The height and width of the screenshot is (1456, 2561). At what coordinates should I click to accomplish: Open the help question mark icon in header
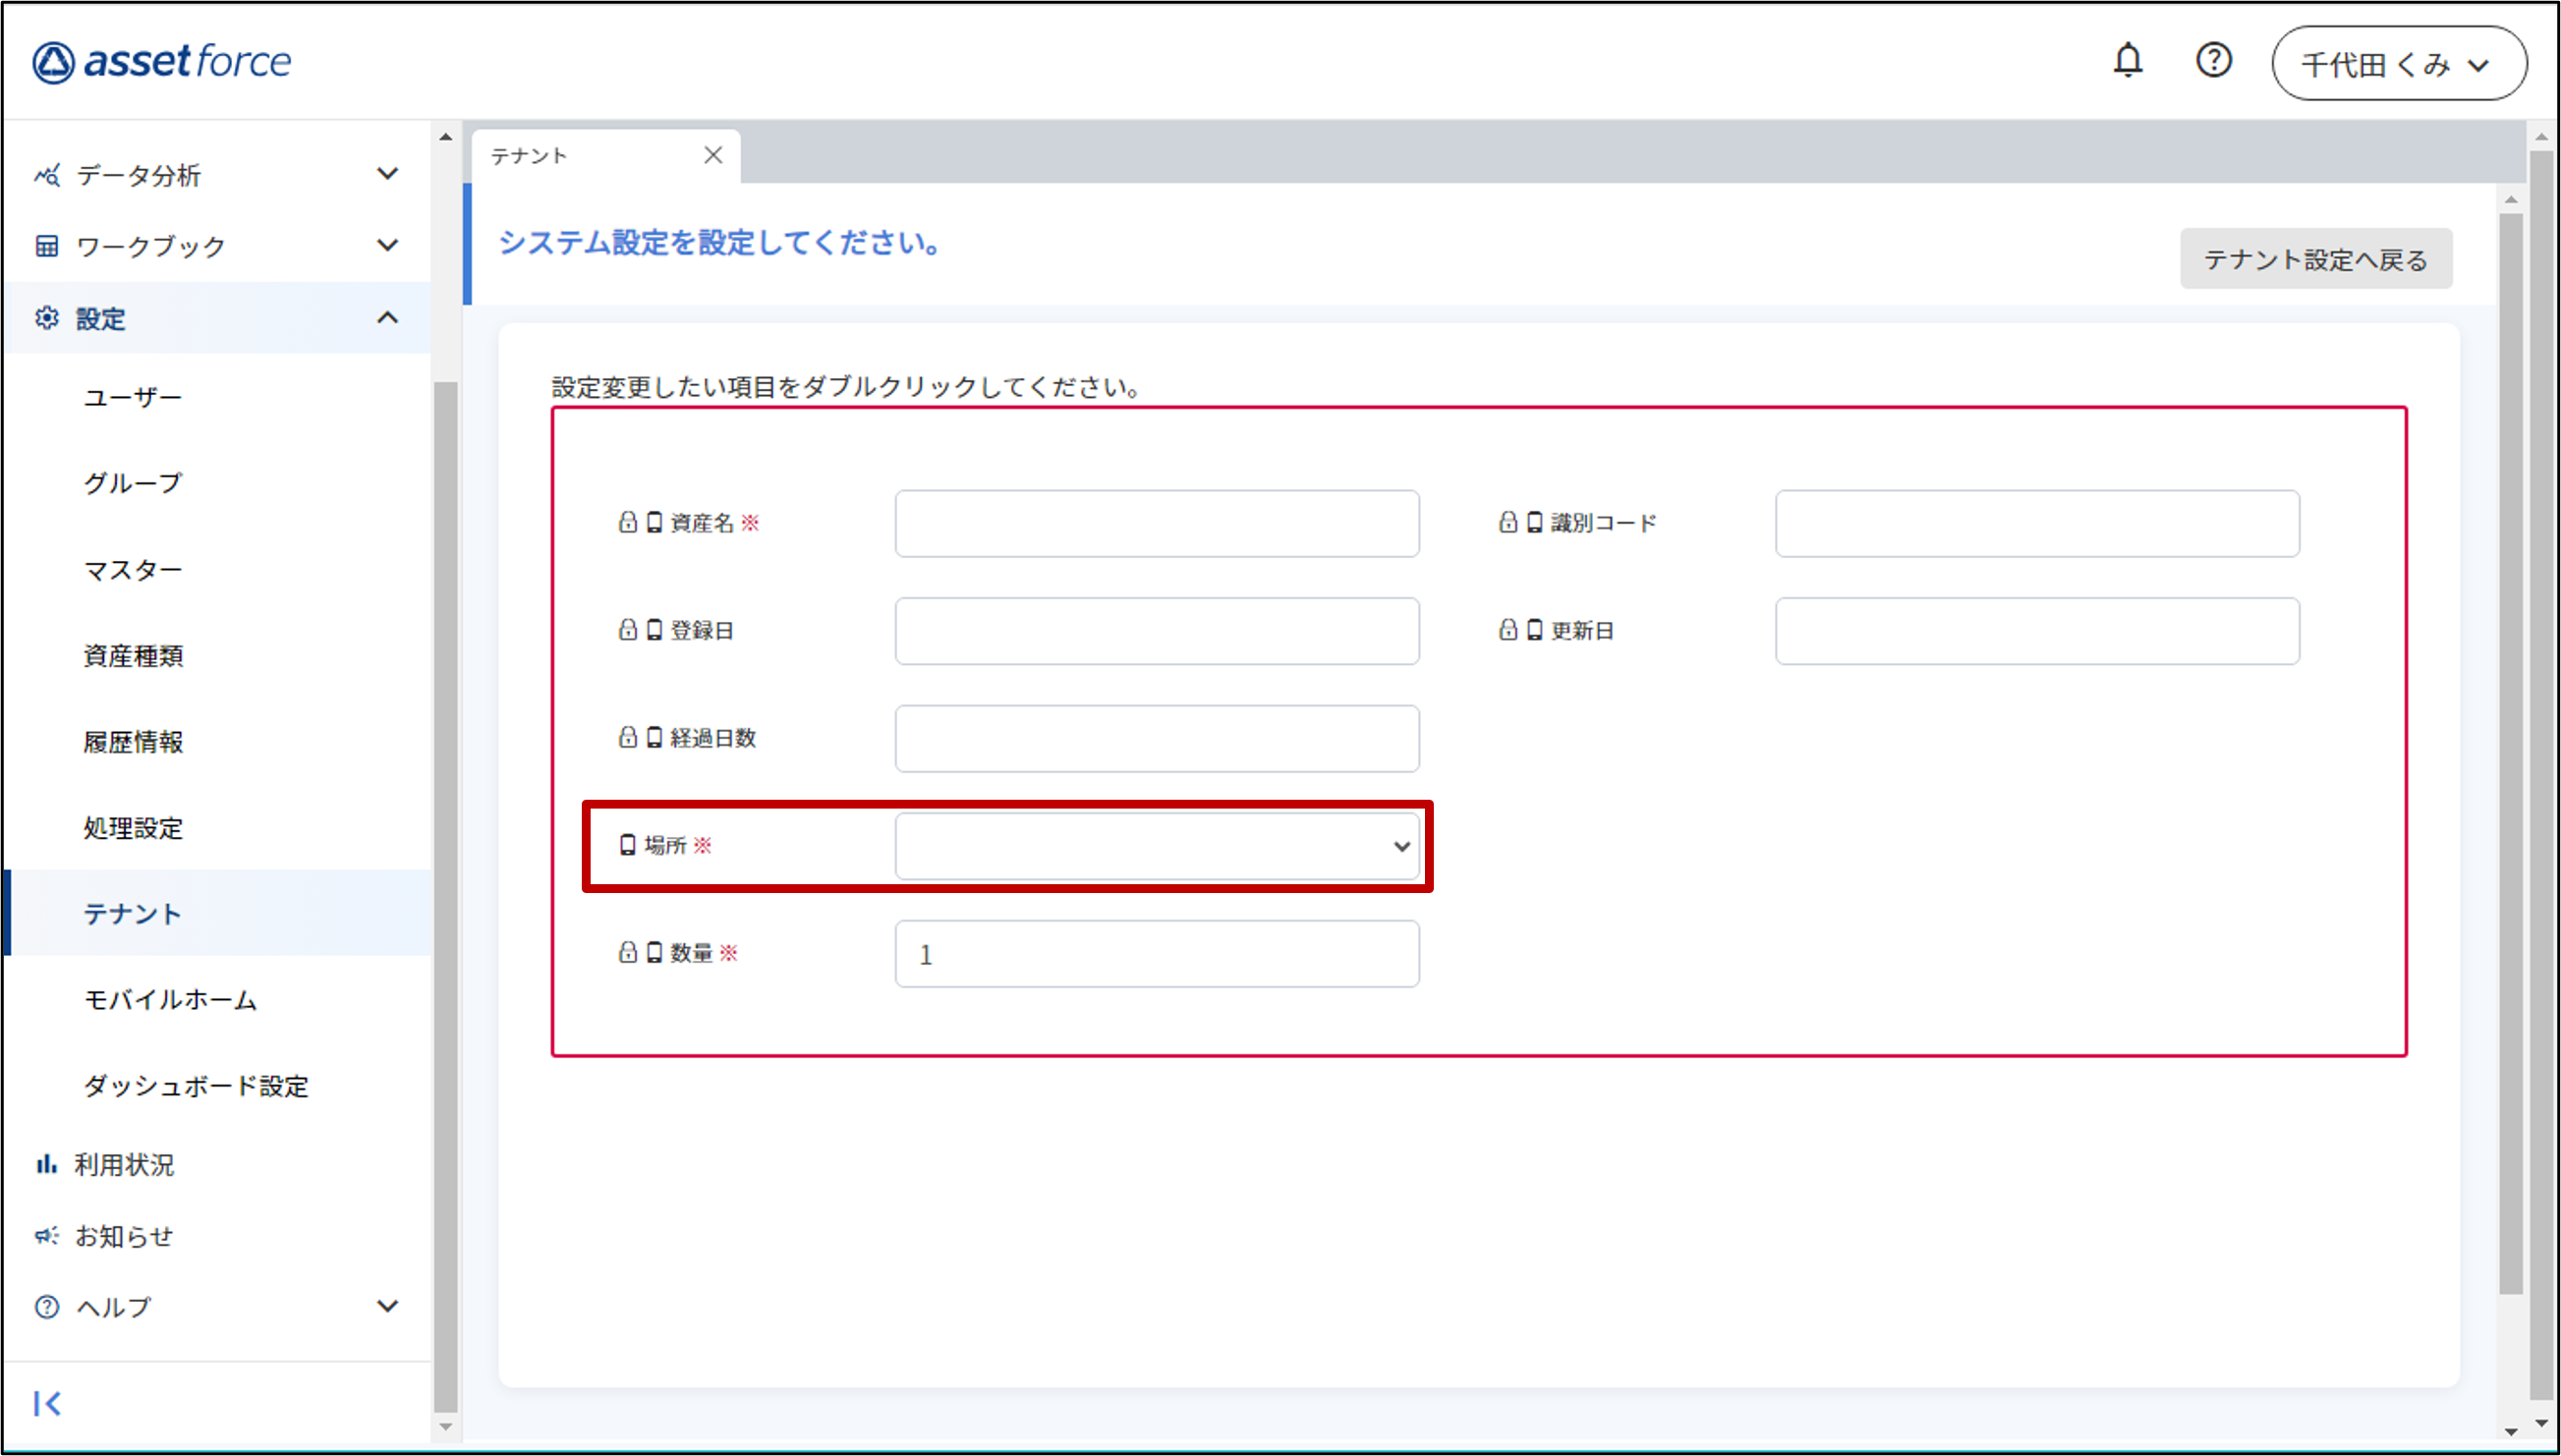click(2213, 61)
